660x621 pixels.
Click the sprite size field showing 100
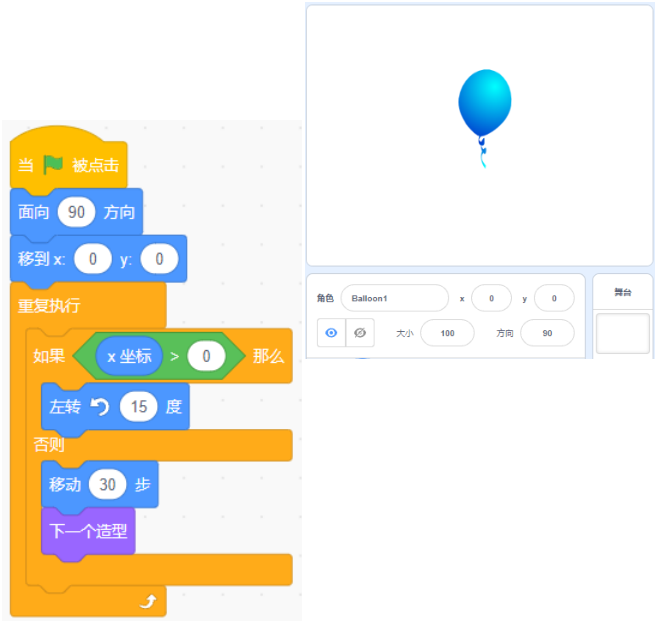(447, 333)
